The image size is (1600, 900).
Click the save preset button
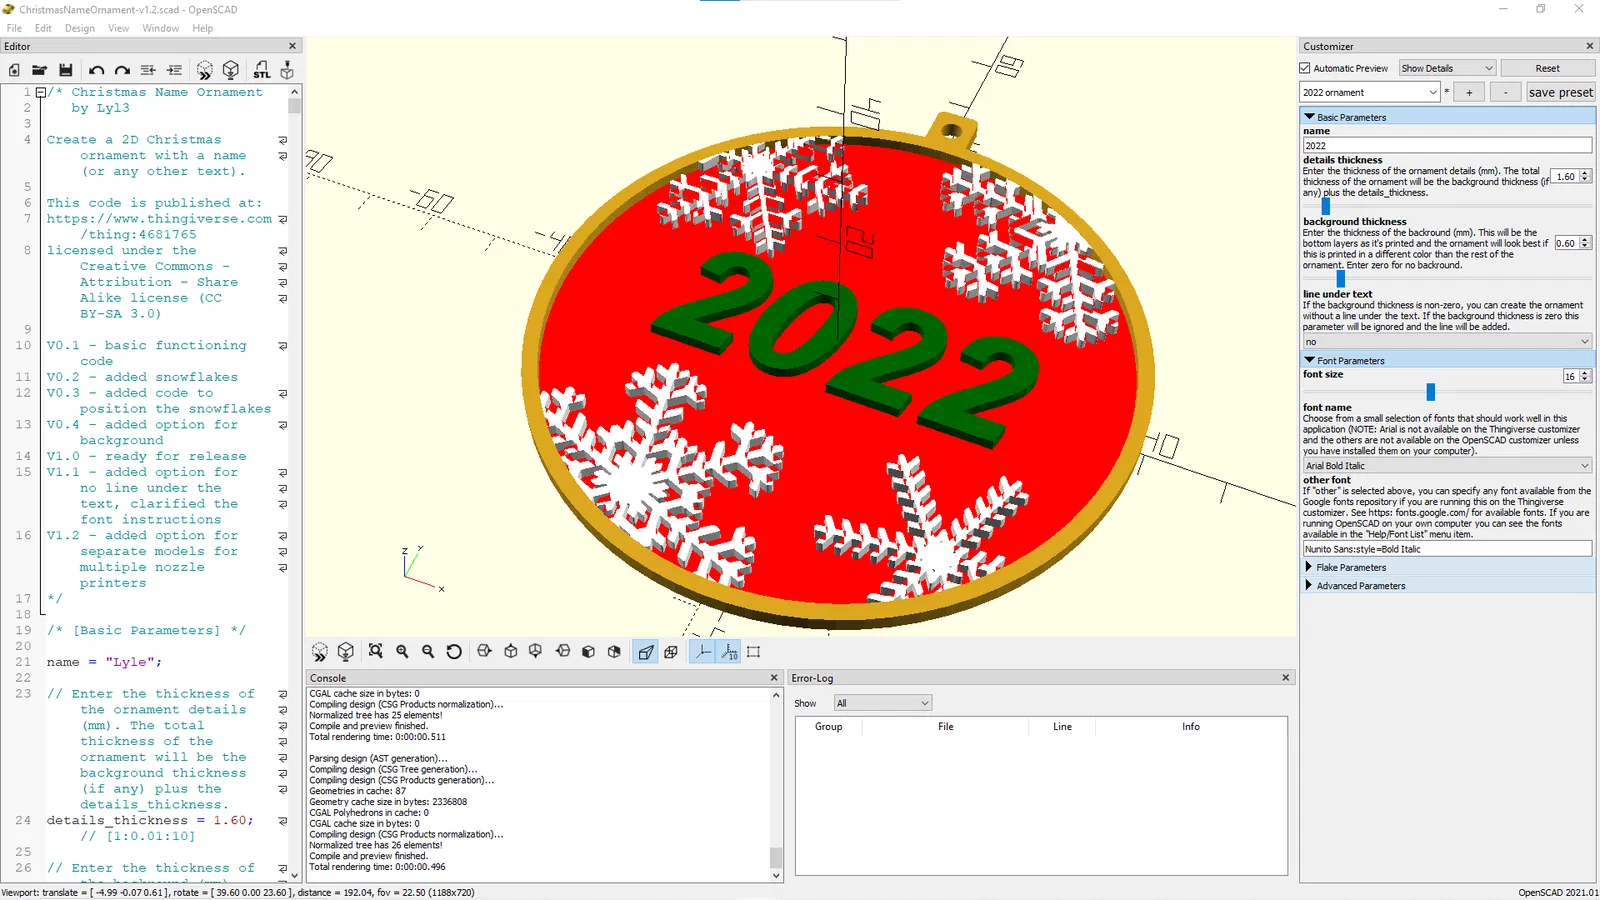(1560, 92)
